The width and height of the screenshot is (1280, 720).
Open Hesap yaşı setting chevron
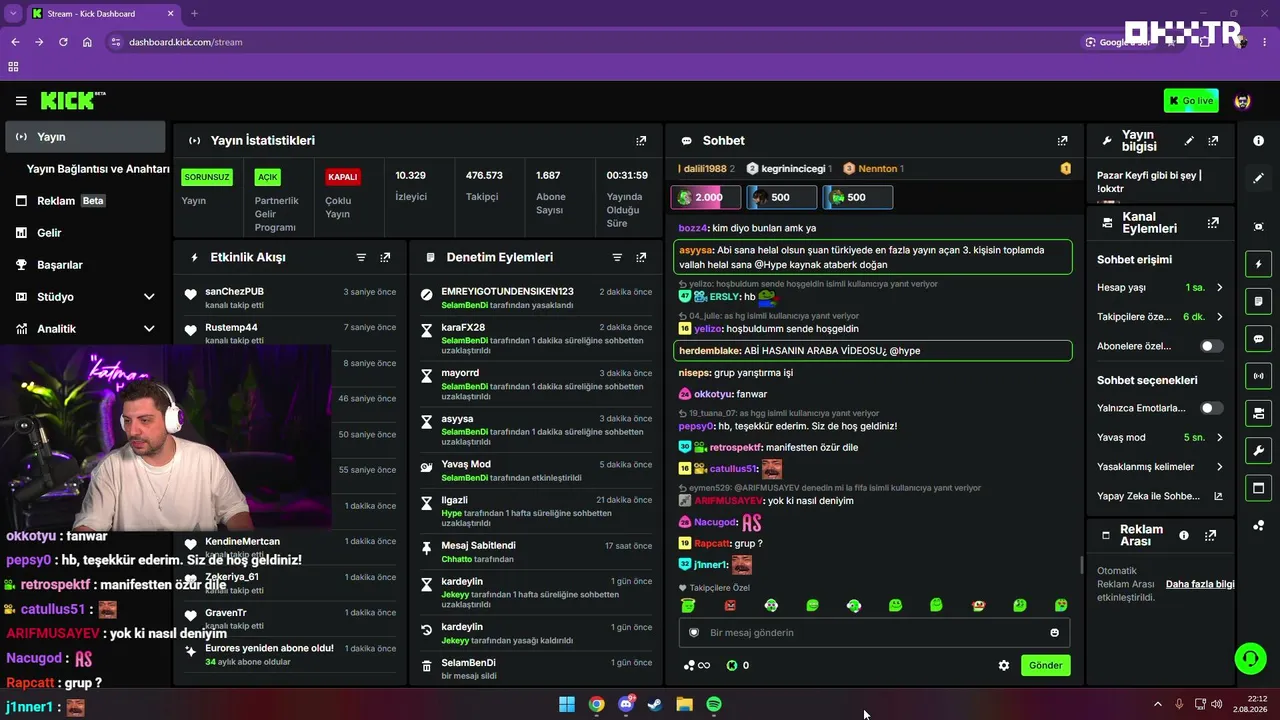tap(1219, 288)
